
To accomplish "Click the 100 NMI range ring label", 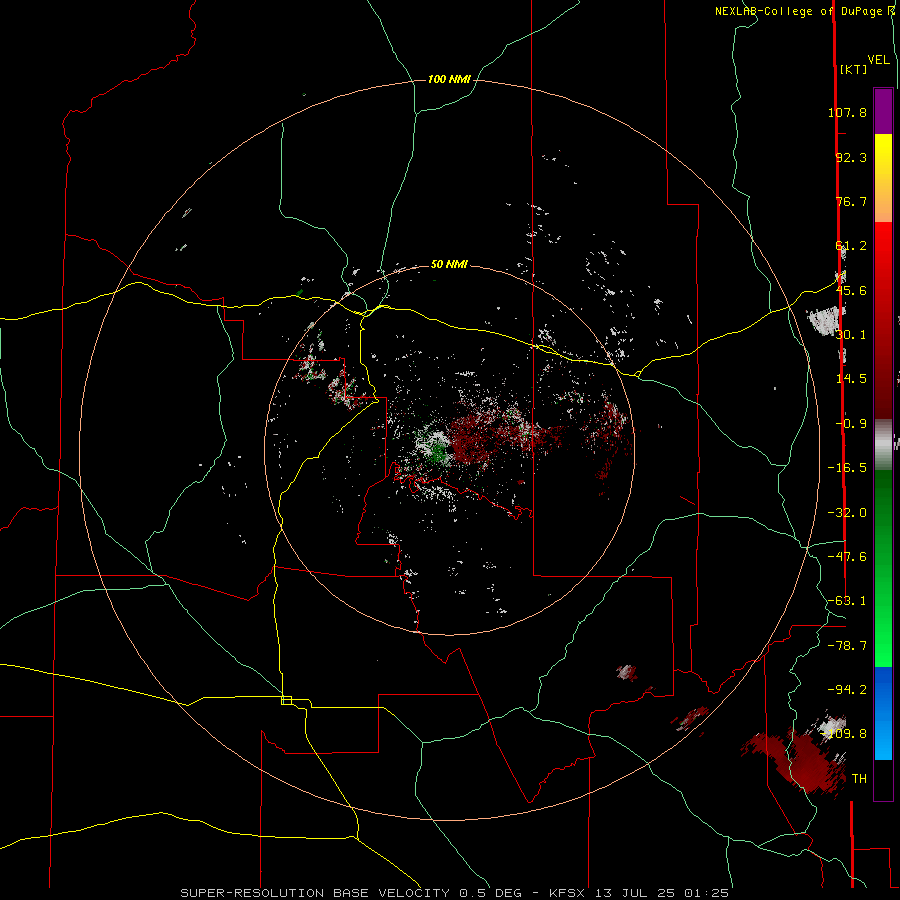I will [x=449, y=79].
